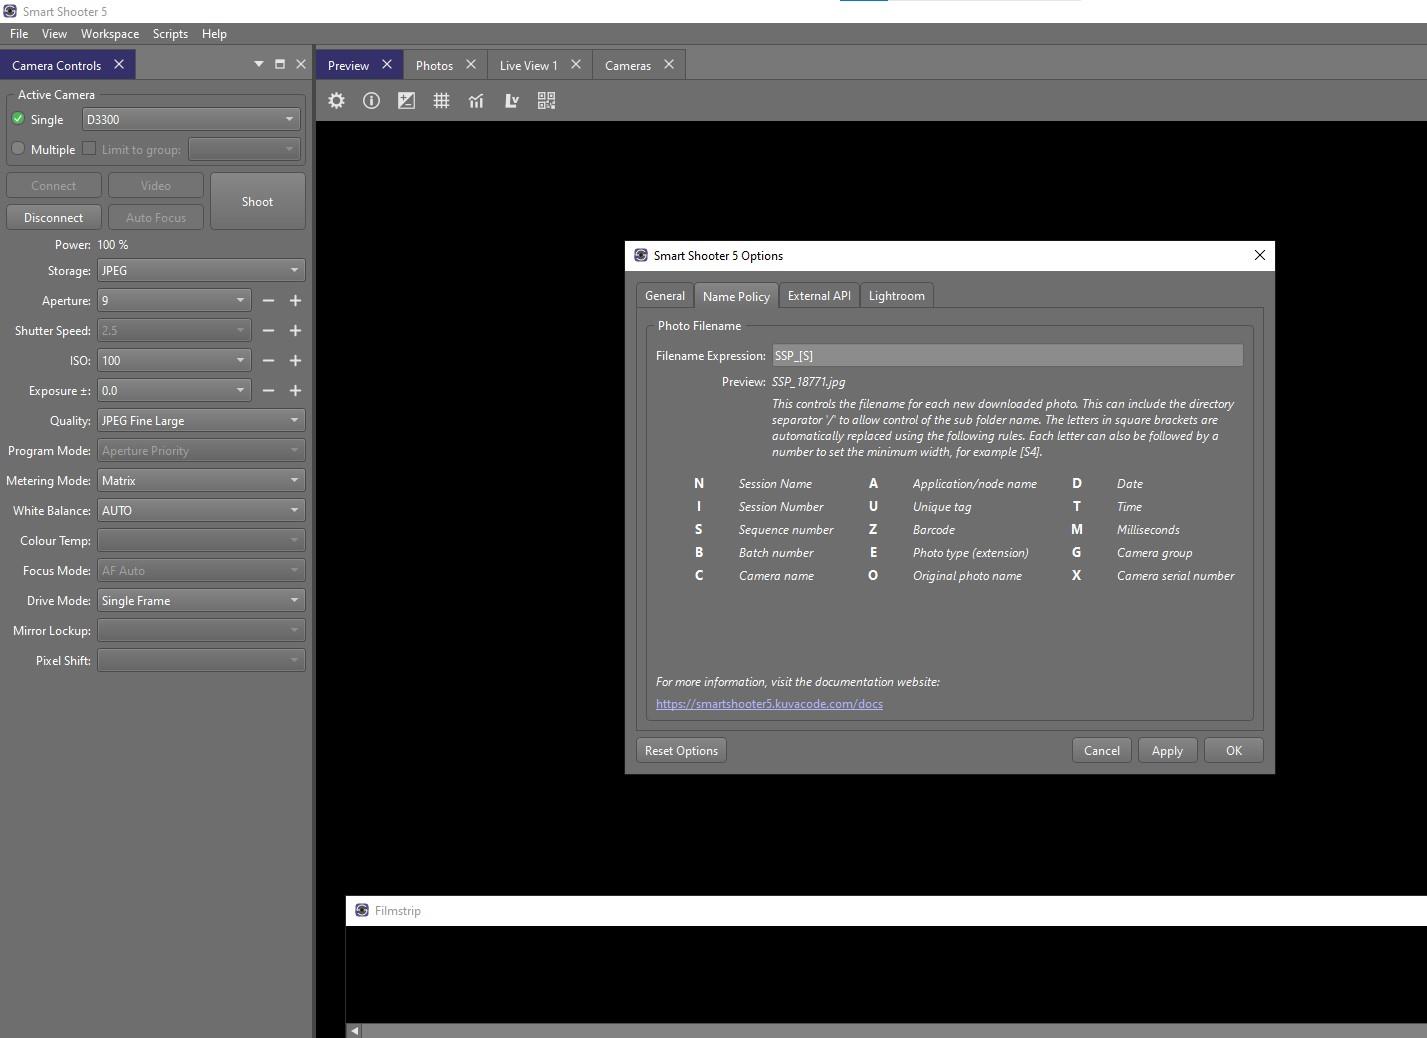Close the Photos tab
The width and height of the screenshot is (1427, 1038).
[x=471, y=64]
